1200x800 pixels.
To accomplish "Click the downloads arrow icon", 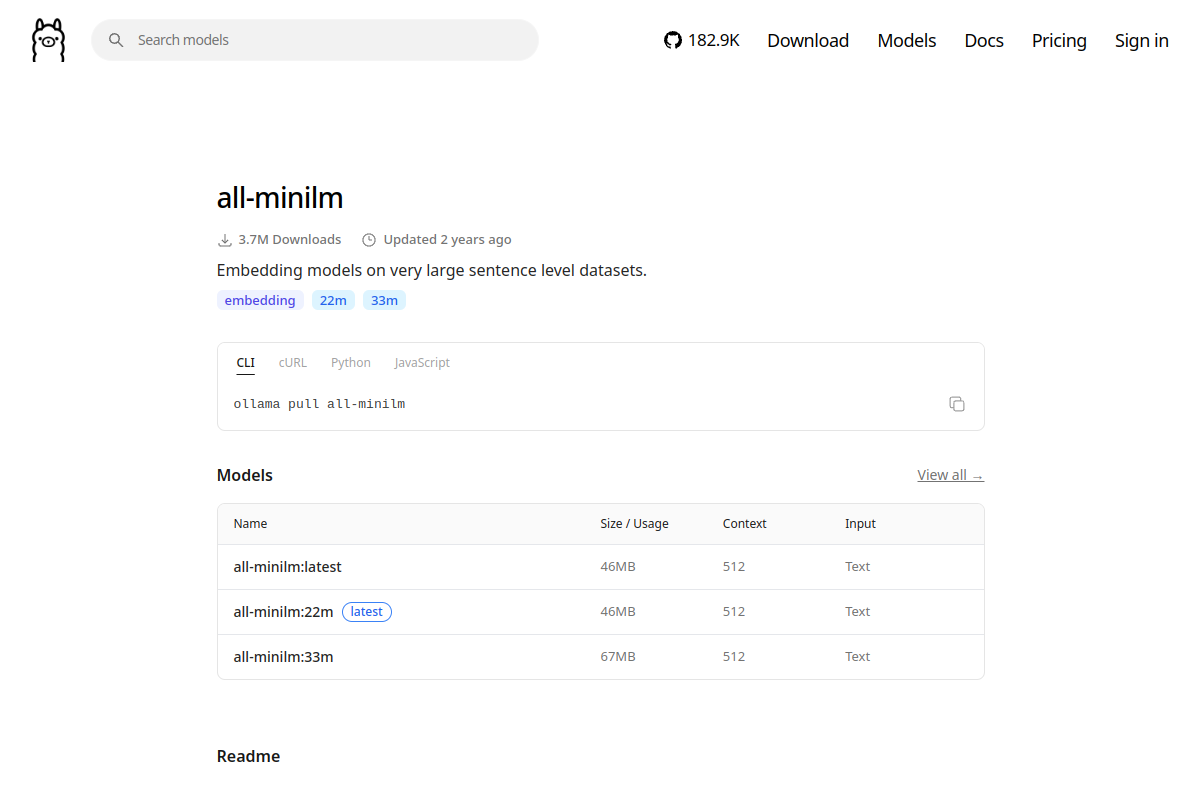I will tap(225, 240).
